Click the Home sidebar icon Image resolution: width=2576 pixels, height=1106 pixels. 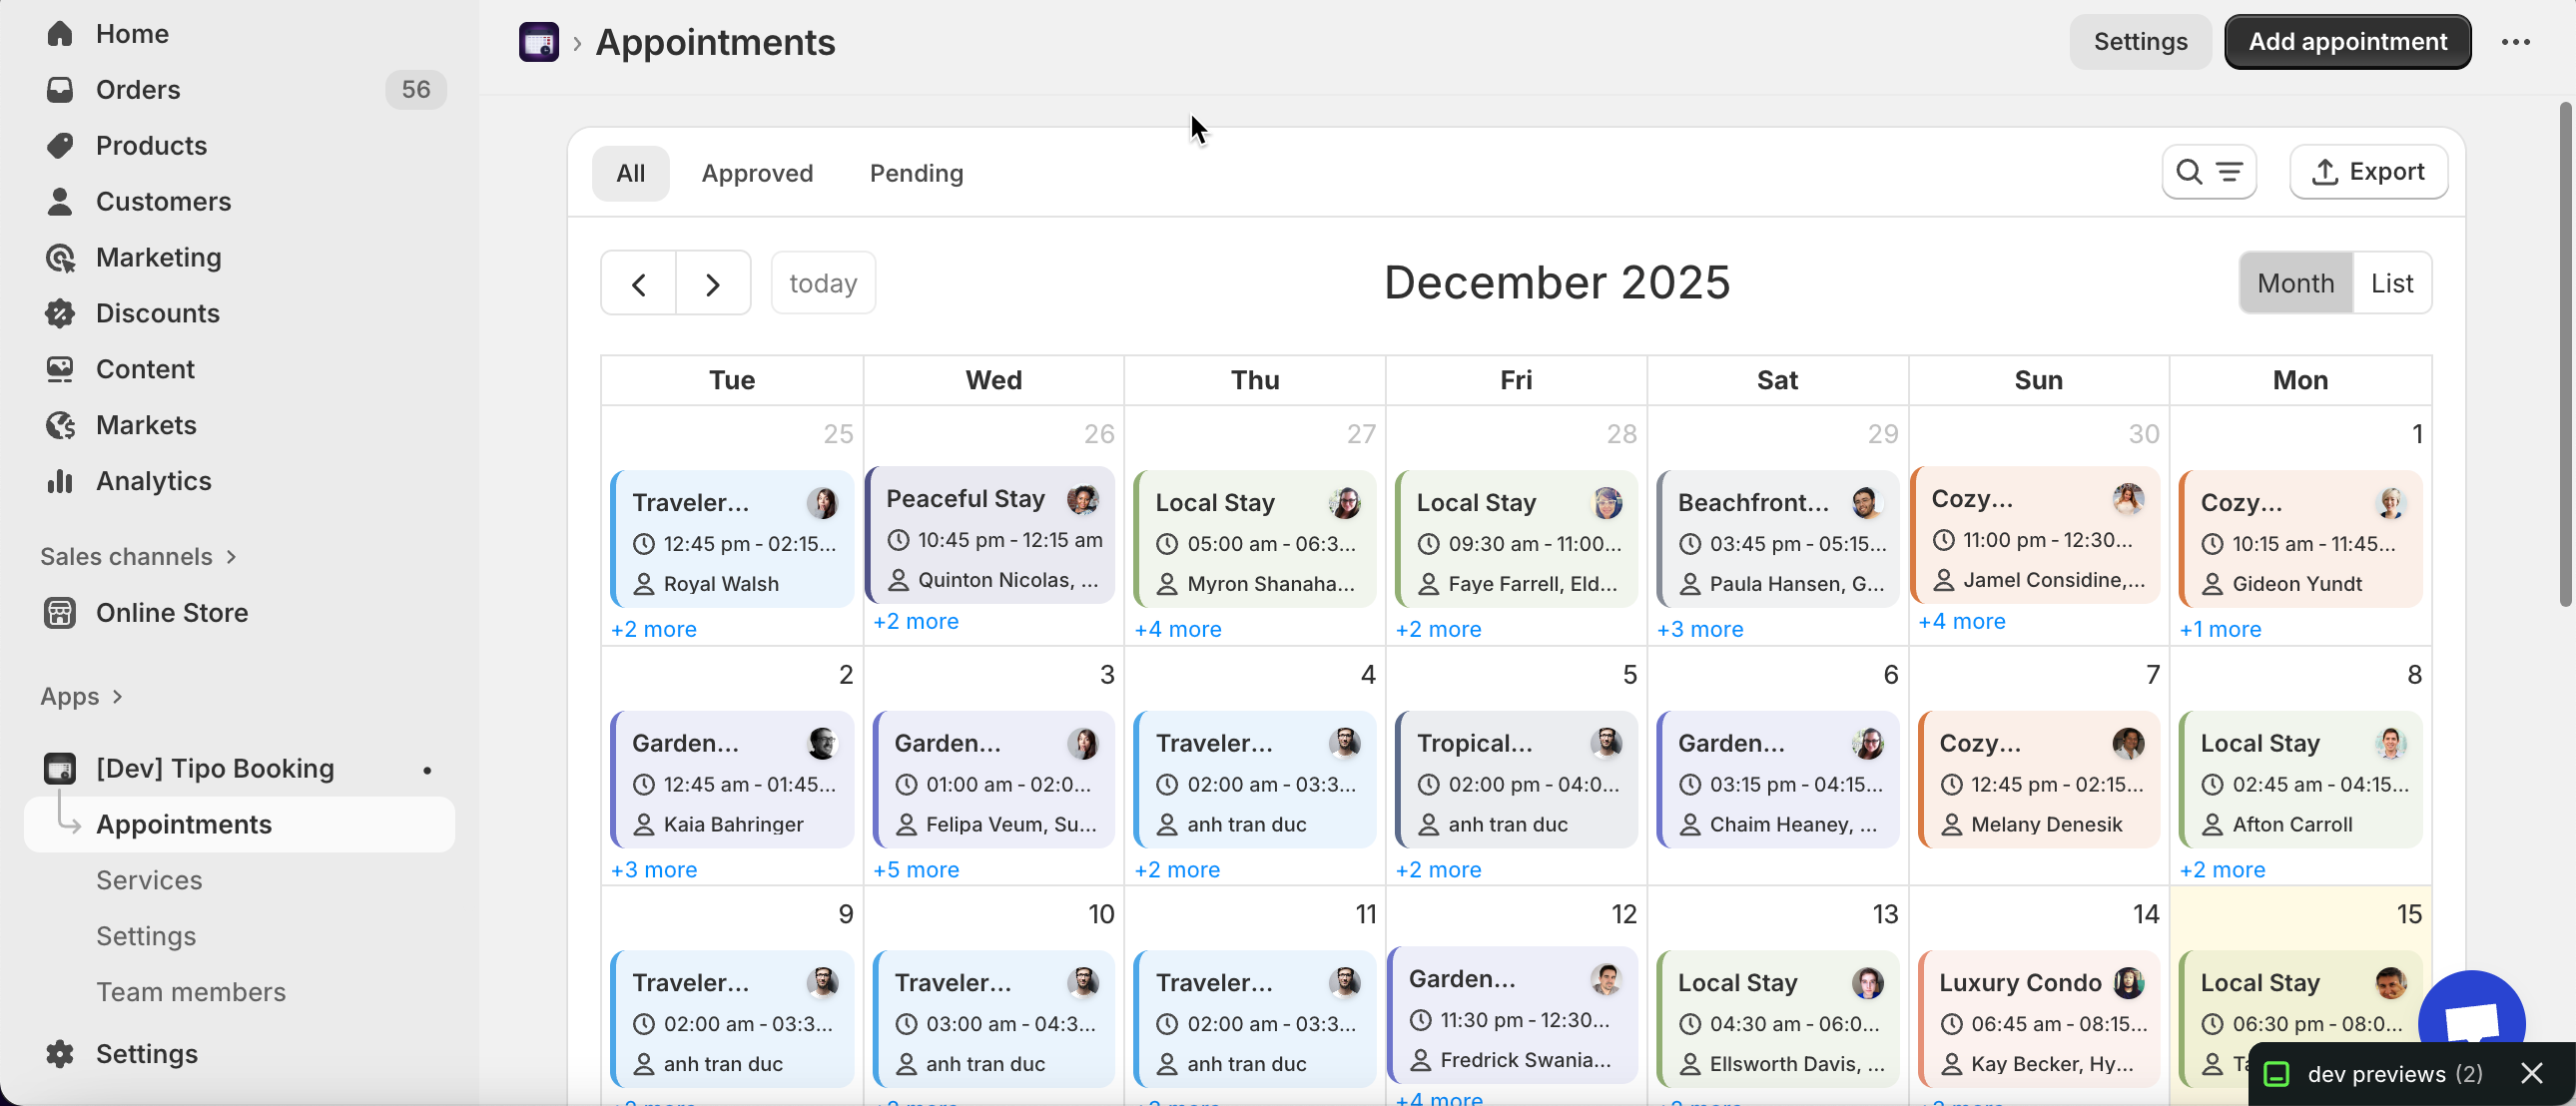click(x=60, y=34)
